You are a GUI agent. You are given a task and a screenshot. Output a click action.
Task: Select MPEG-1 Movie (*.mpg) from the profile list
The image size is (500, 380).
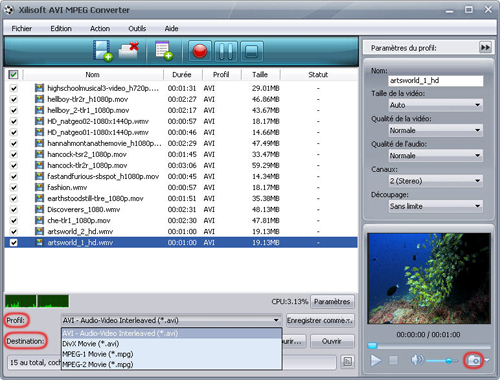[172, 354]
